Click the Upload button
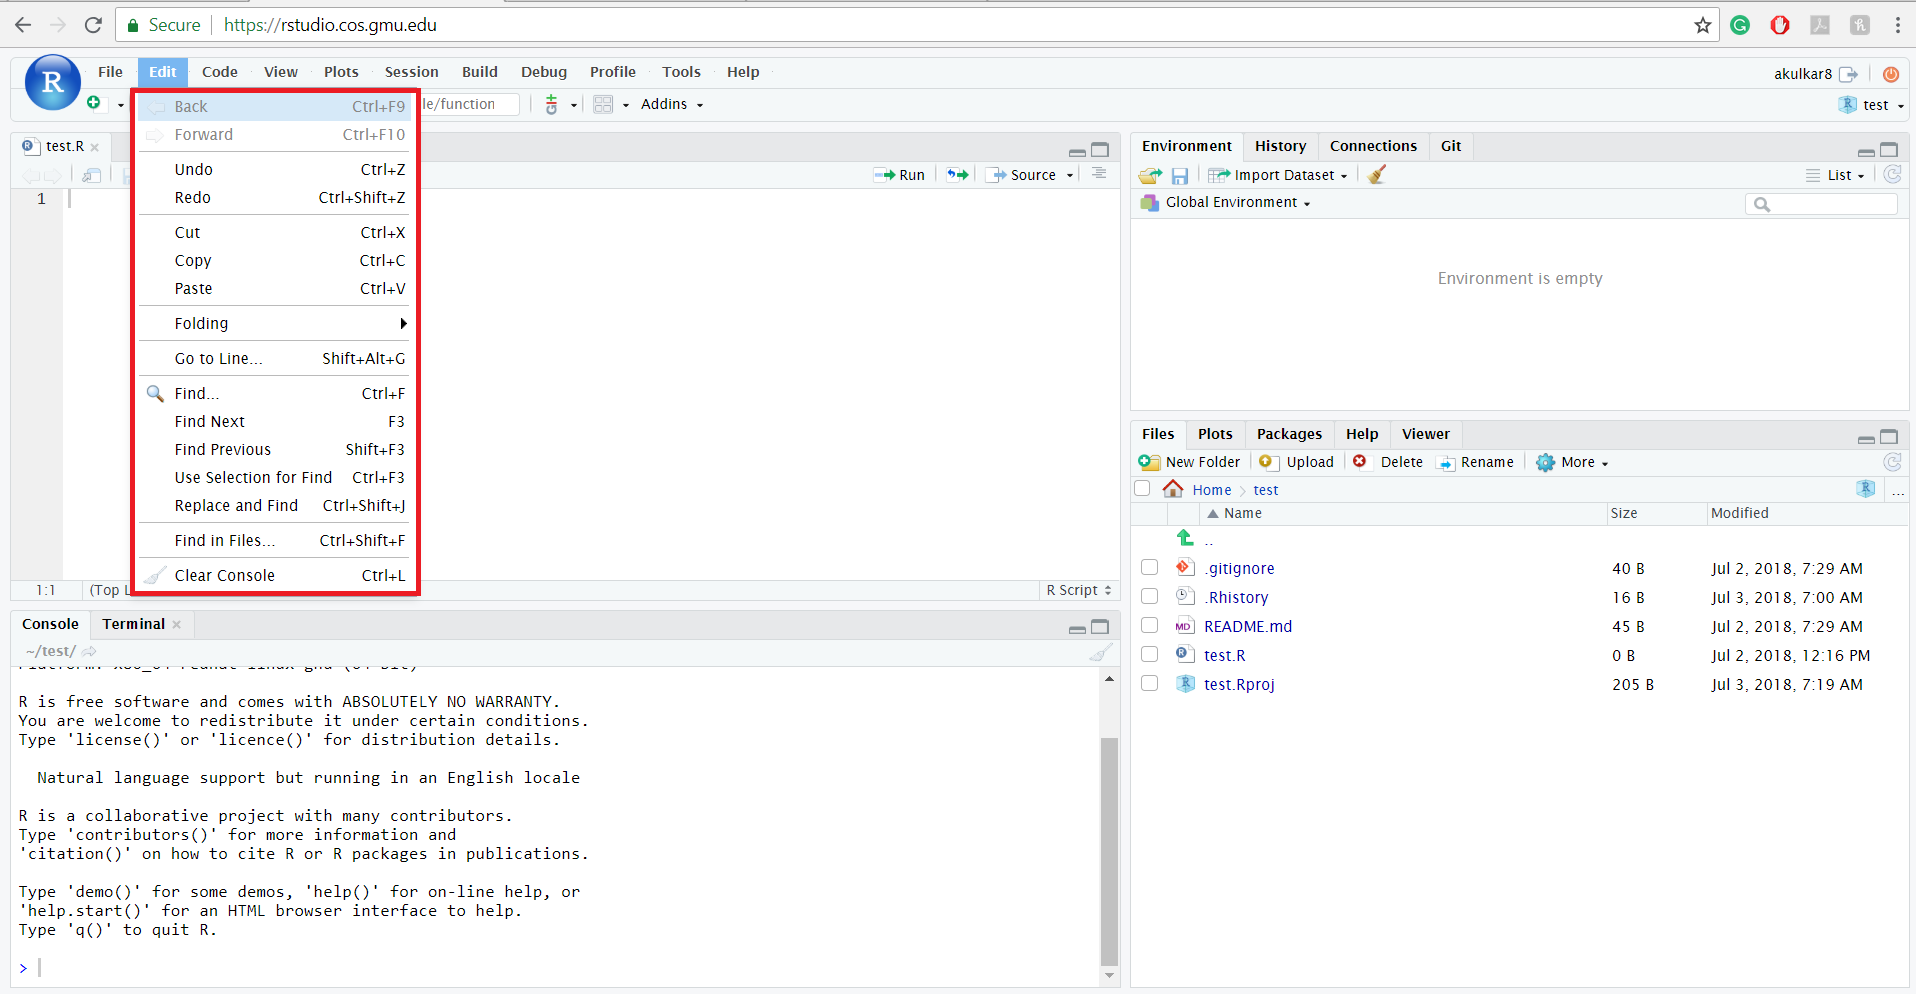Viewport: 1916px width, 994px height. click(x=1296, y=462)
